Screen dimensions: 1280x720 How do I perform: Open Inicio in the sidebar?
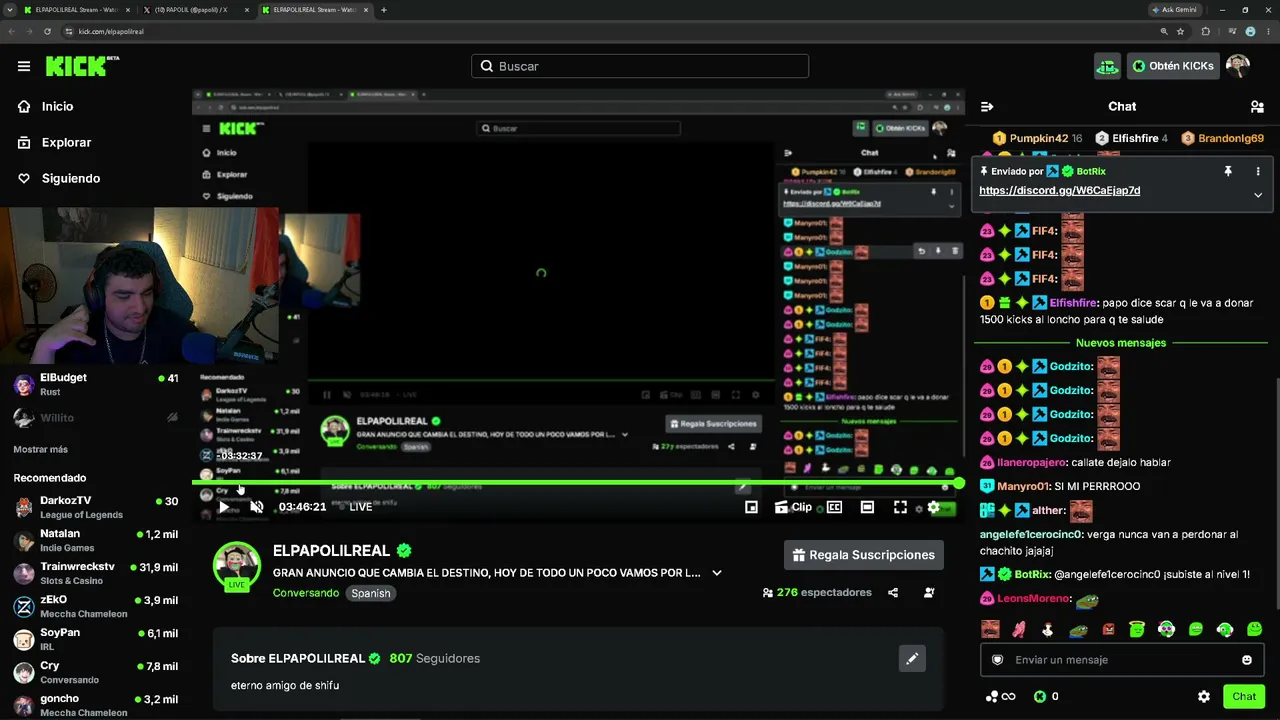[x=58, y=106]
